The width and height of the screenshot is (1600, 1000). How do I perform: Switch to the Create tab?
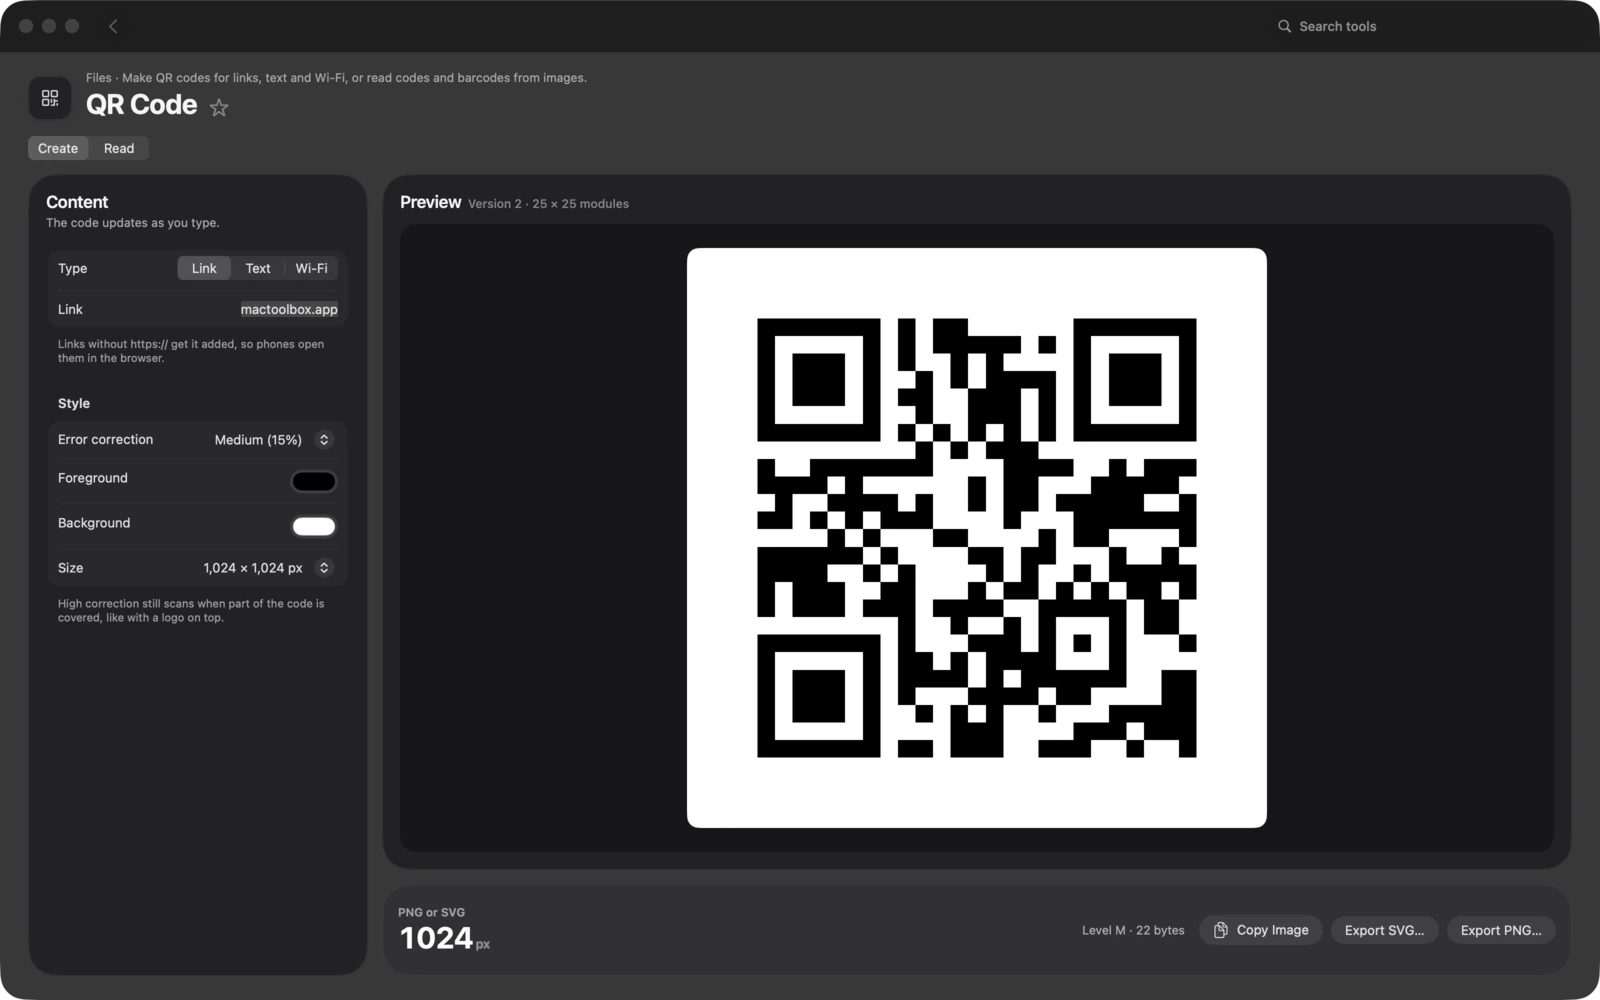coord(58,148)
